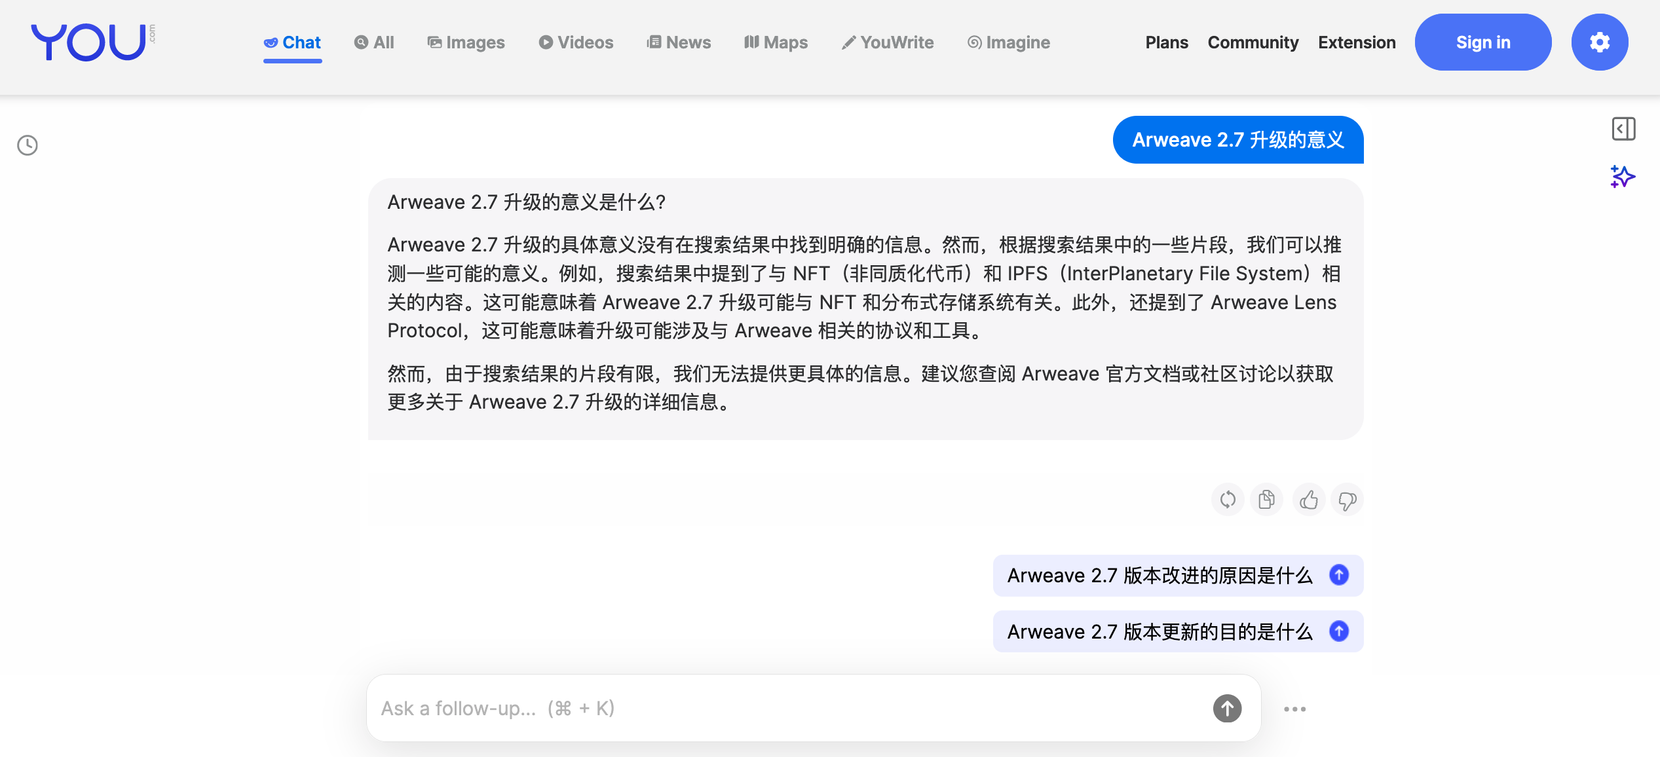This screenshot has height=757, width=1660.
Task: Send suggestion about 版本更新的目的 arrow
Action: point(1339,631)
